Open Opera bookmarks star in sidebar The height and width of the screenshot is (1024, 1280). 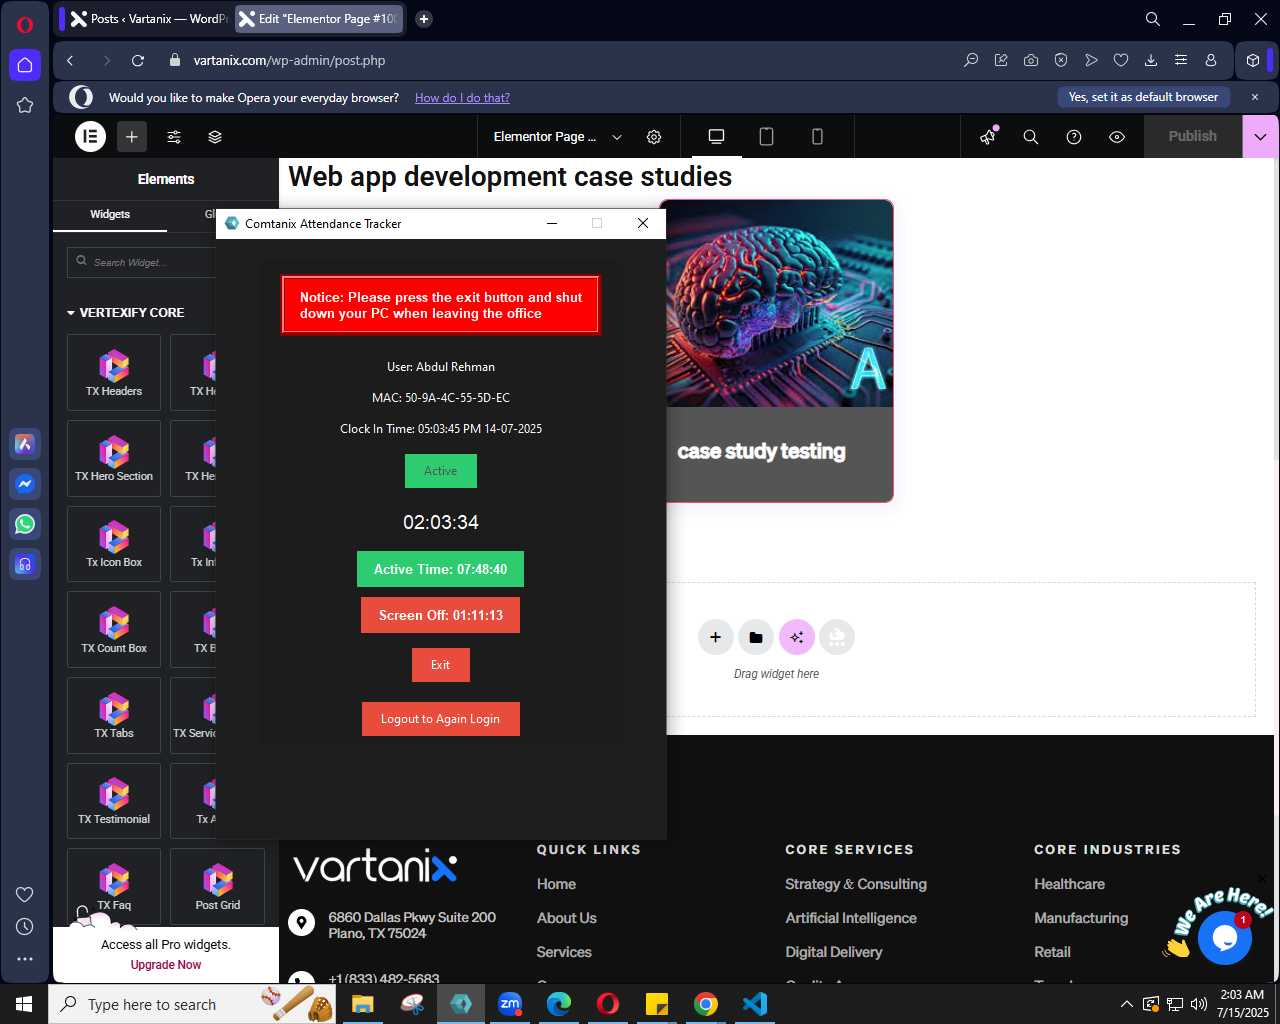click(x=25, y=105)
